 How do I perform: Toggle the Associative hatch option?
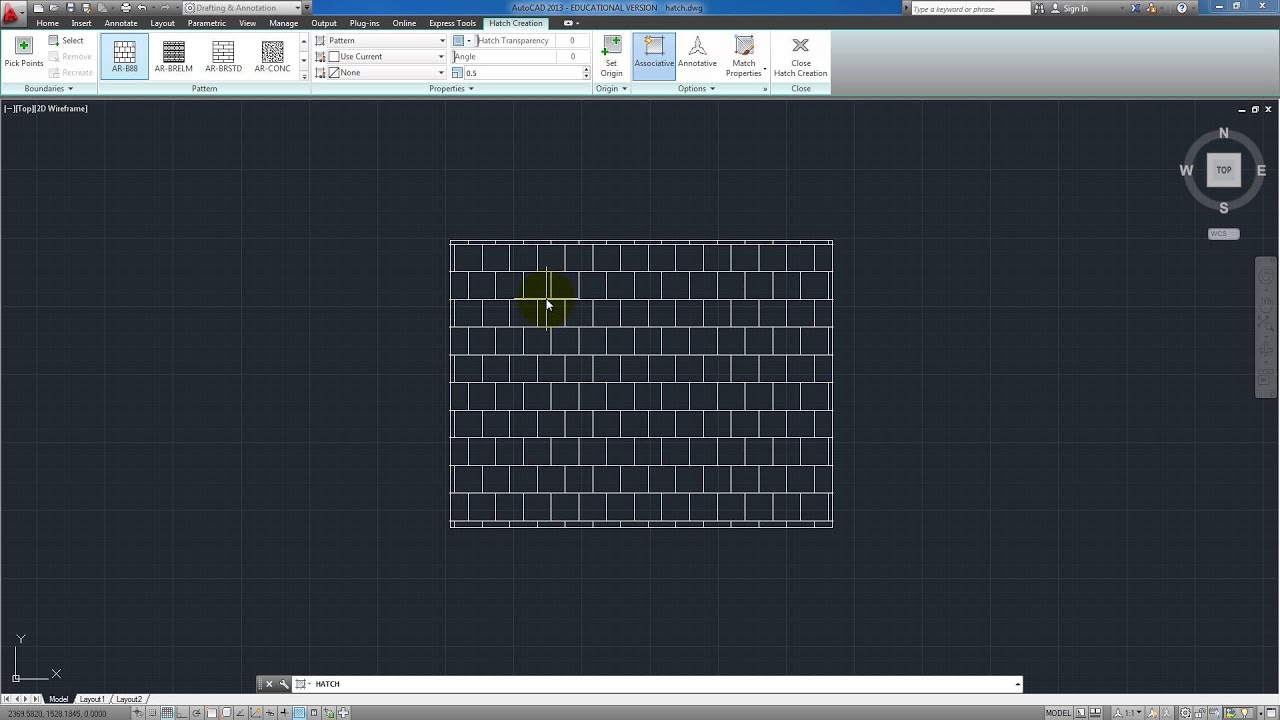(x=654, y=55)
